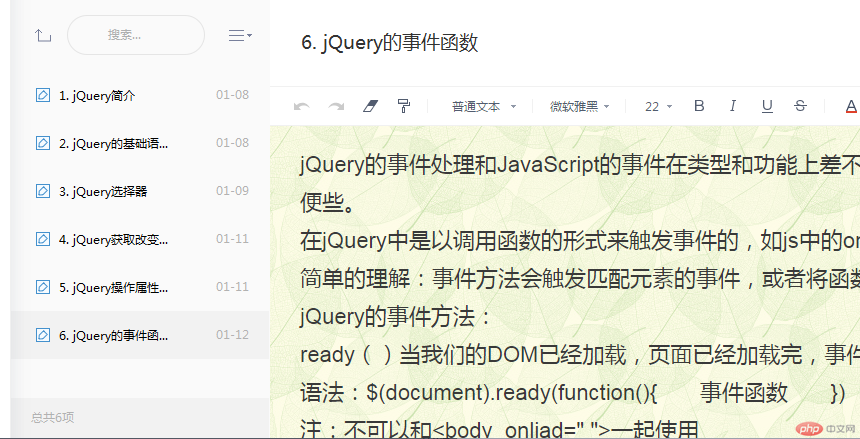The image size is (860, 439).
Task: Open note 3. jQuery选择器
Action: pyautogui.click(x=140, y=192)
